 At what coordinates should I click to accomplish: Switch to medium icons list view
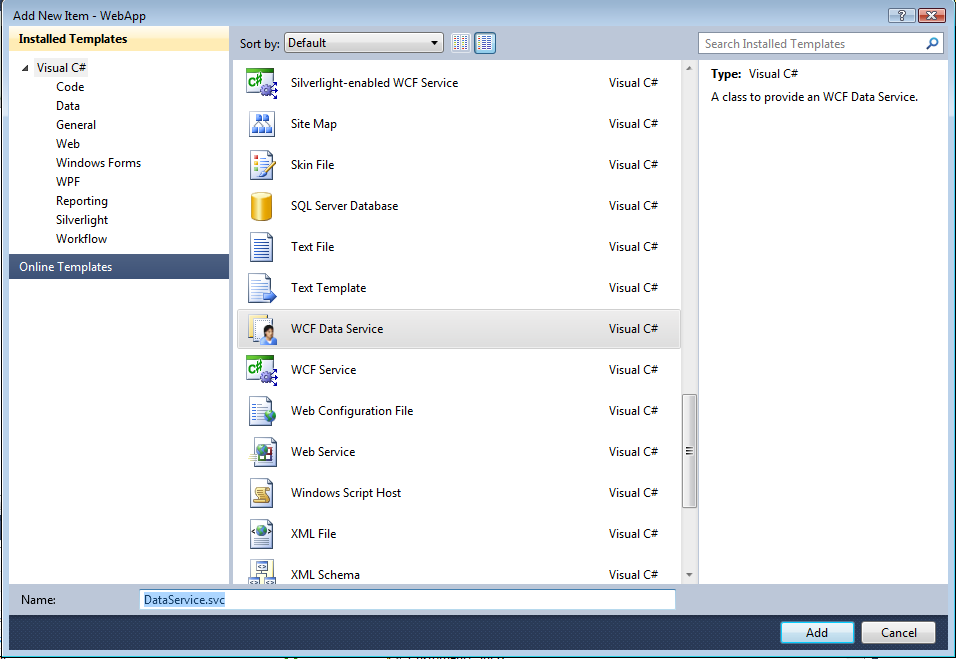coord(485,43)
